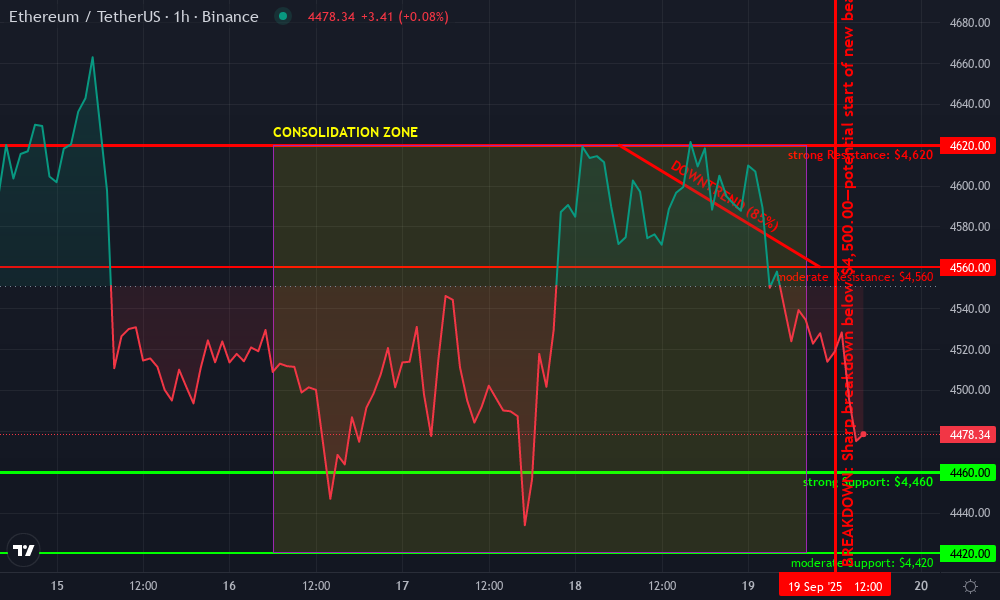Viewport: 1000px width, 600px height.
Task: Click the 4640.00 price scale label
Action: [x=969, y=104]
